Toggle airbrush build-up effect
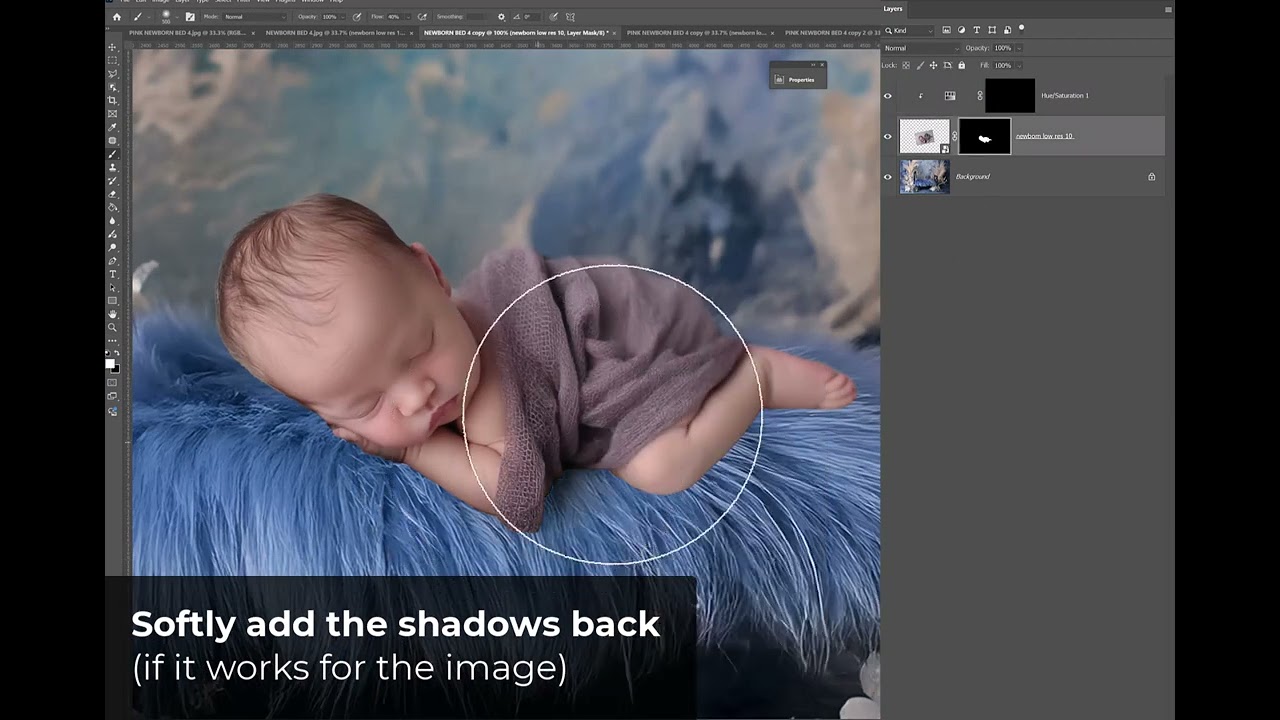The height and width of the screenshot is (720, 1280). [423, 17]
